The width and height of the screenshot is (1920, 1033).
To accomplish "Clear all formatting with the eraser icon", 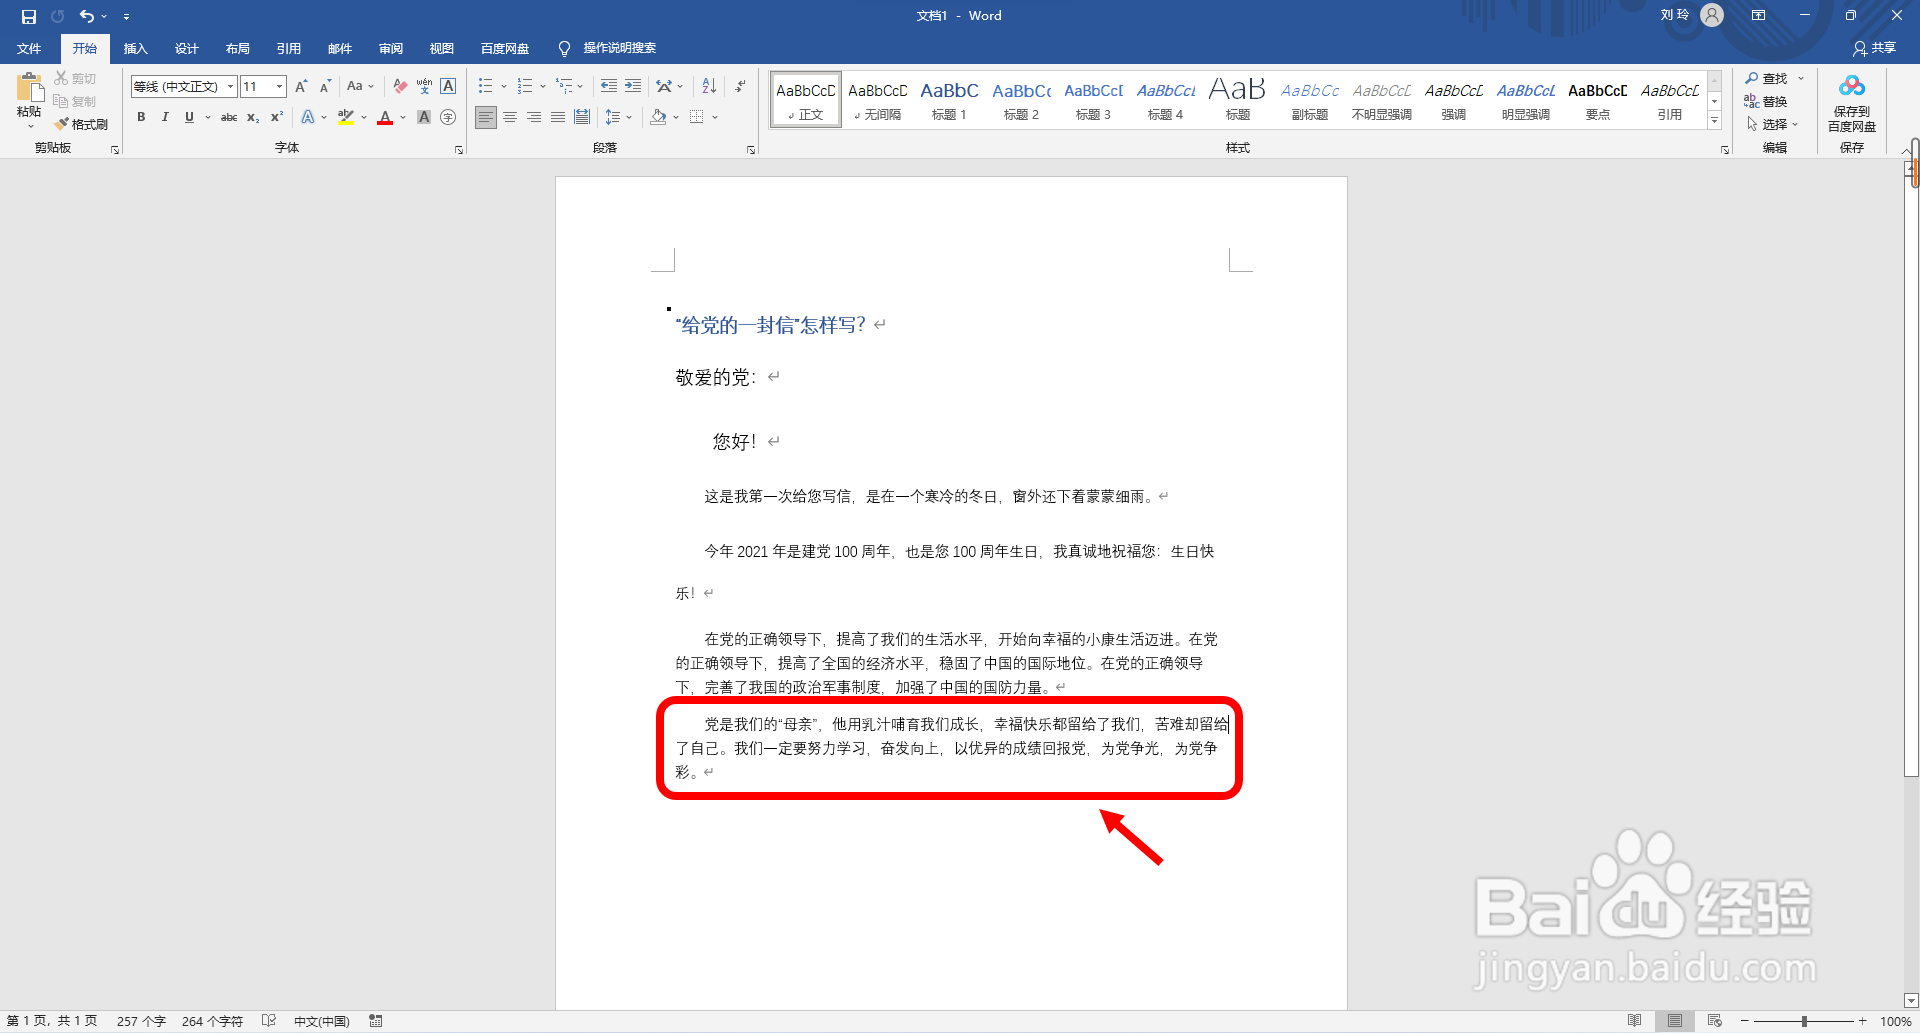I will pyautogui.click(x=400, y=86).
